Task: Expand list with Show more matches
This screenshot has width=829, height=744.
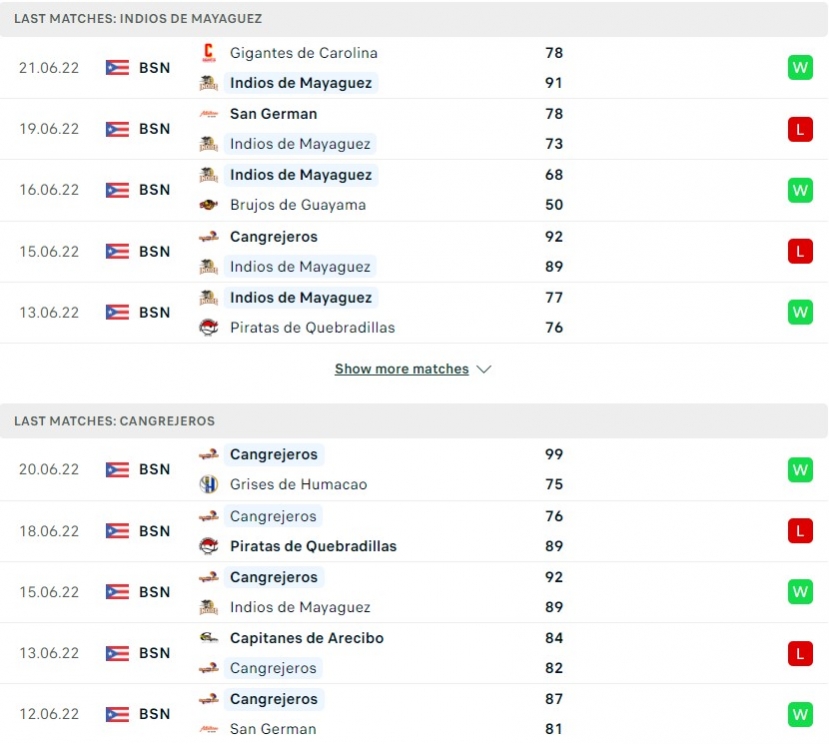Action: click(x=402, y=369)
